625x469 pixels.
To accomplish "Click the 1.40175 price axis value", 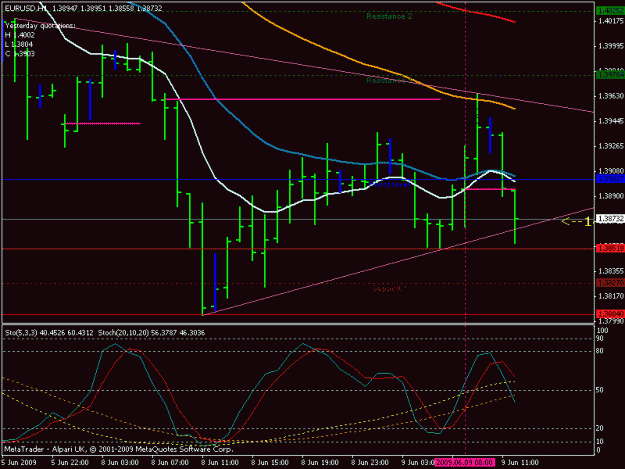I will point(611,21).
